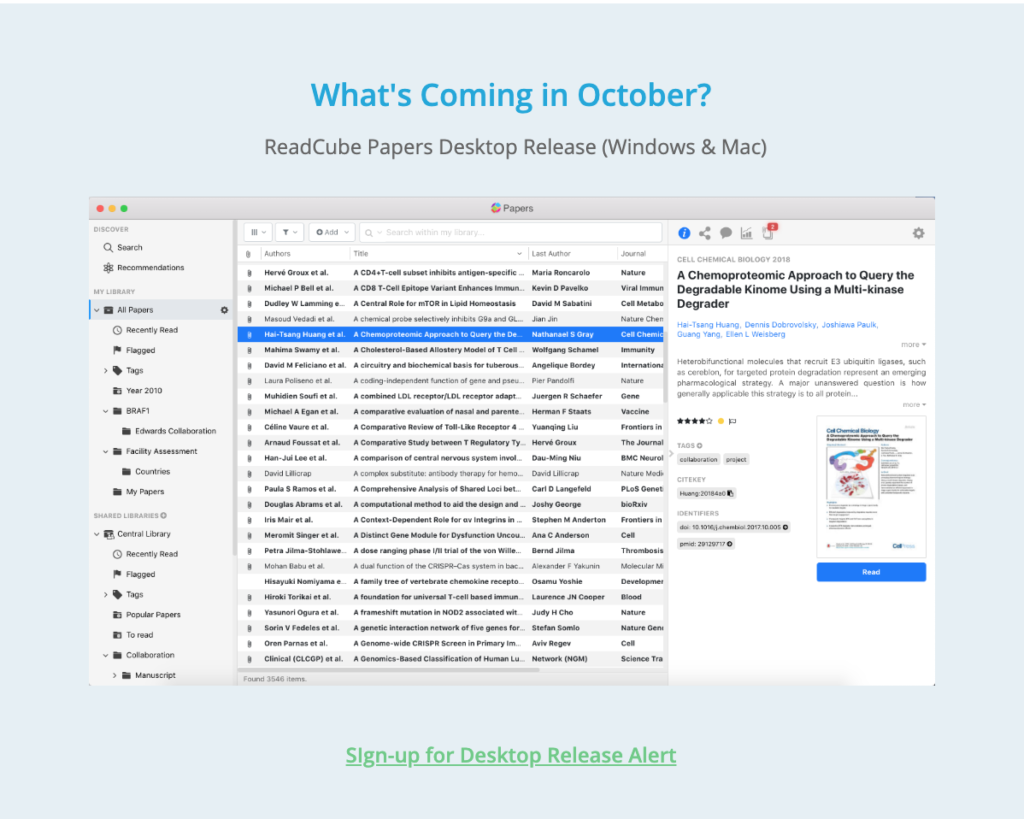The image size is (1024, 819).
Task: Toggle the info panel with the i icon
Action: tap(683, 233)
